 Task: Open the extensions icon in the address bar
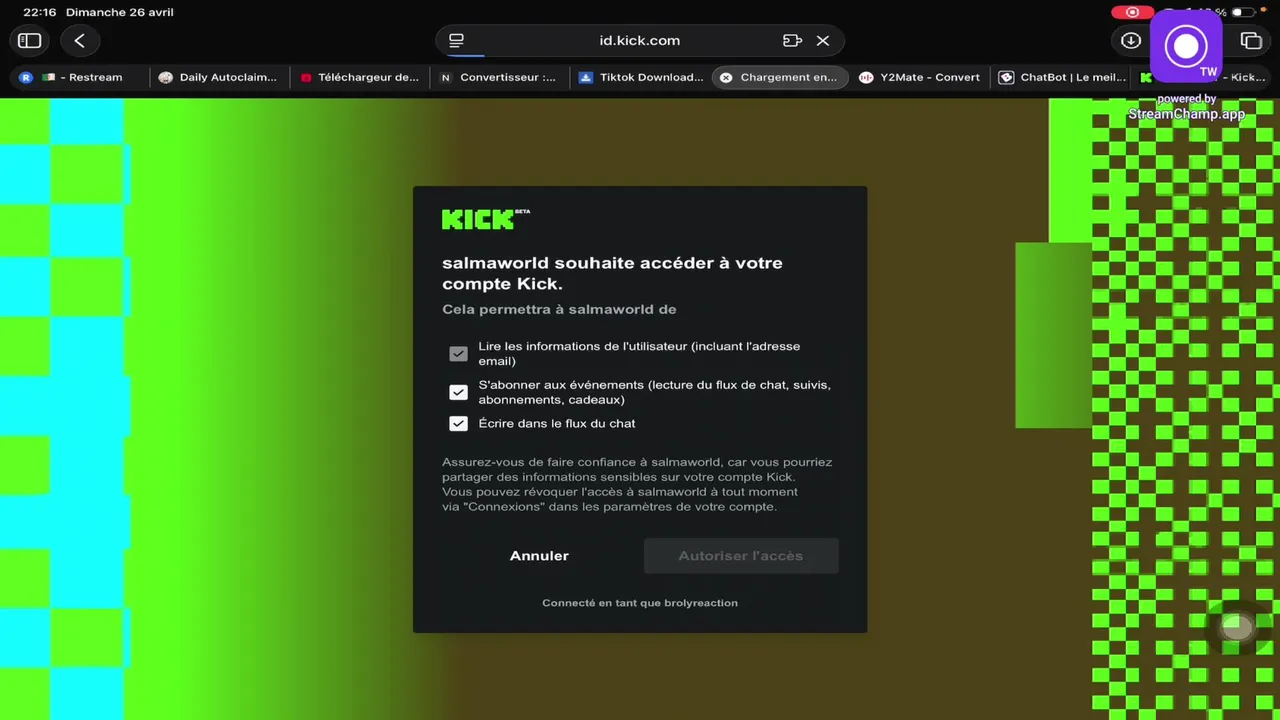coord(792,41)
